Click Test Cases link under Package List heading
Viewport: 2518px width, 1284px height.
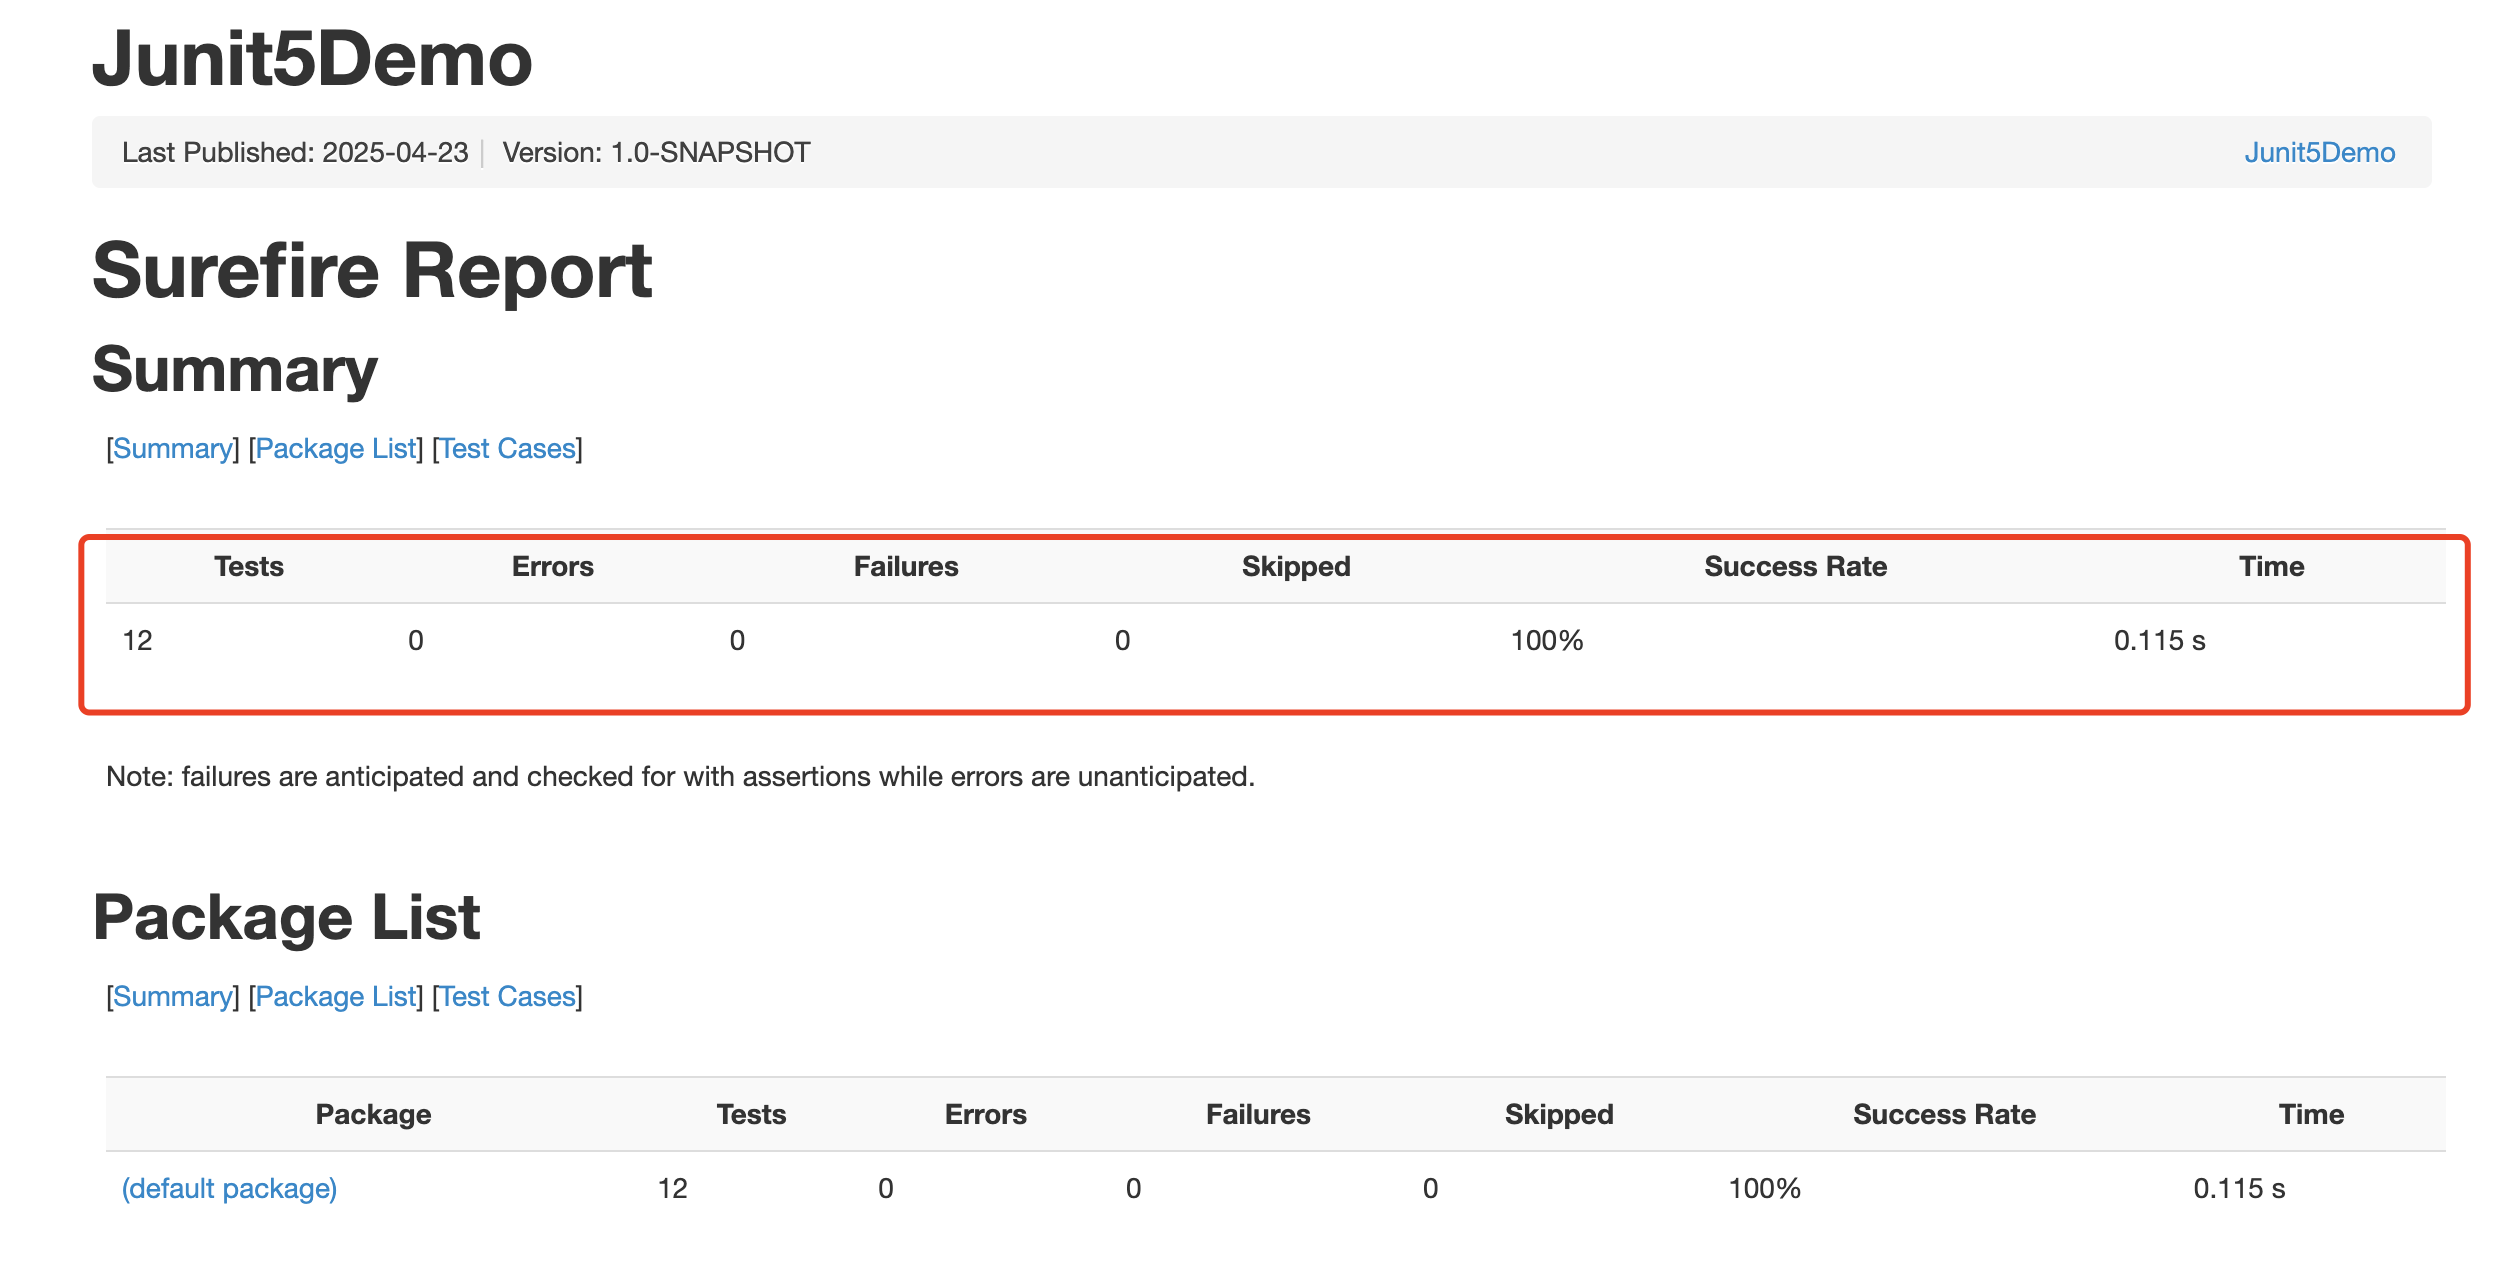pos(507,997)
